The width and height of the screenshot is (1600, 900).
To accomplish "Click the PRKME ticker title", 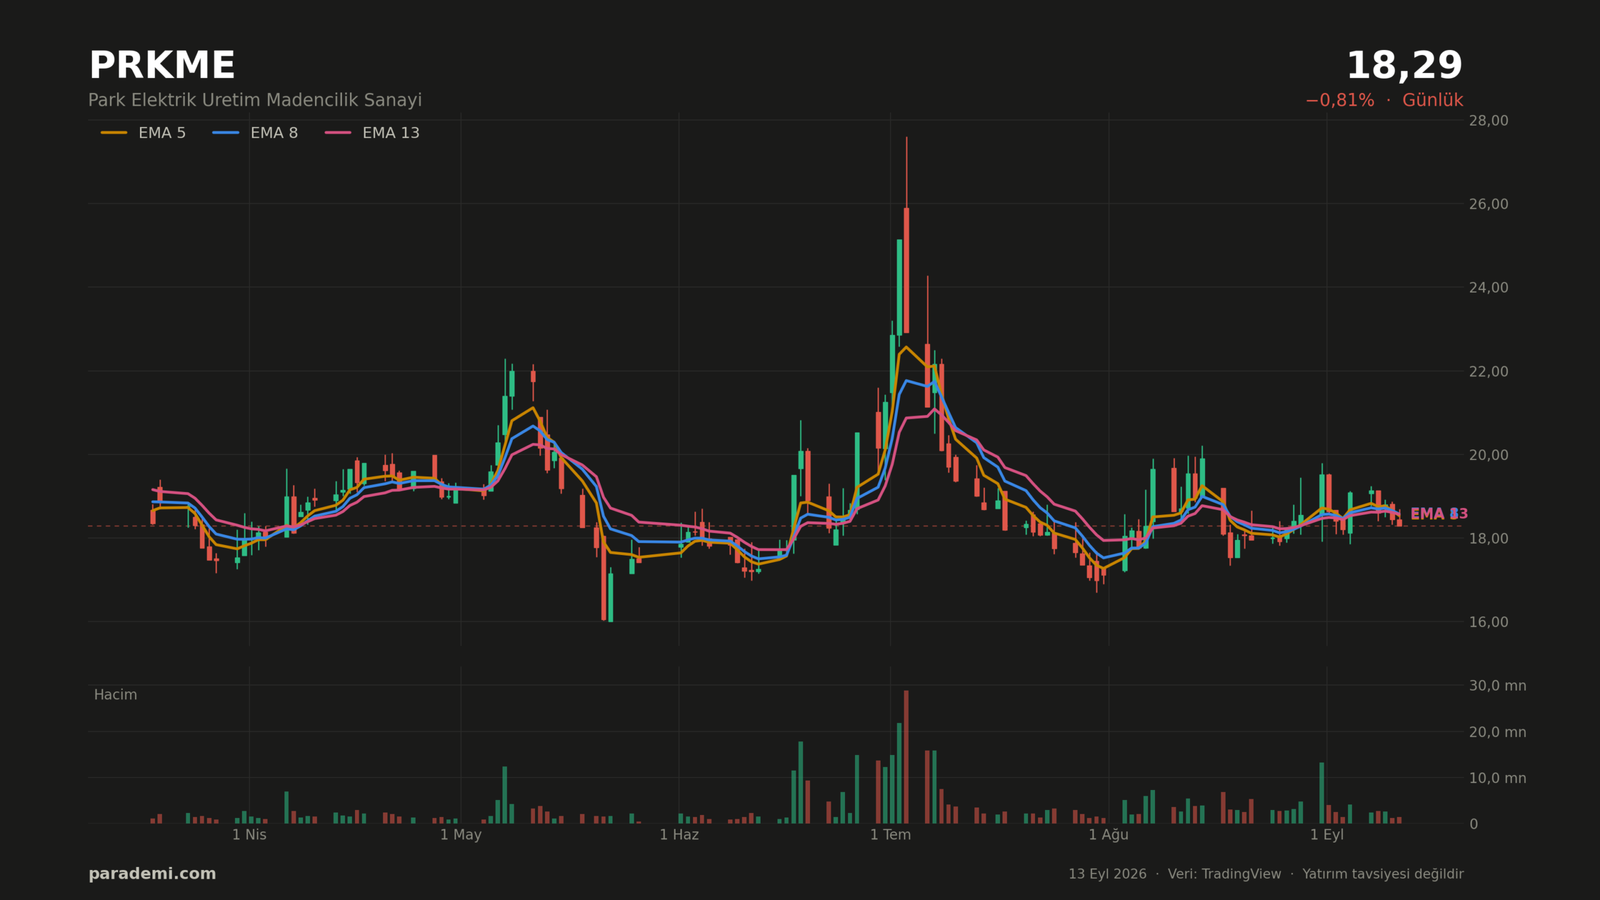I will [162, 66].
